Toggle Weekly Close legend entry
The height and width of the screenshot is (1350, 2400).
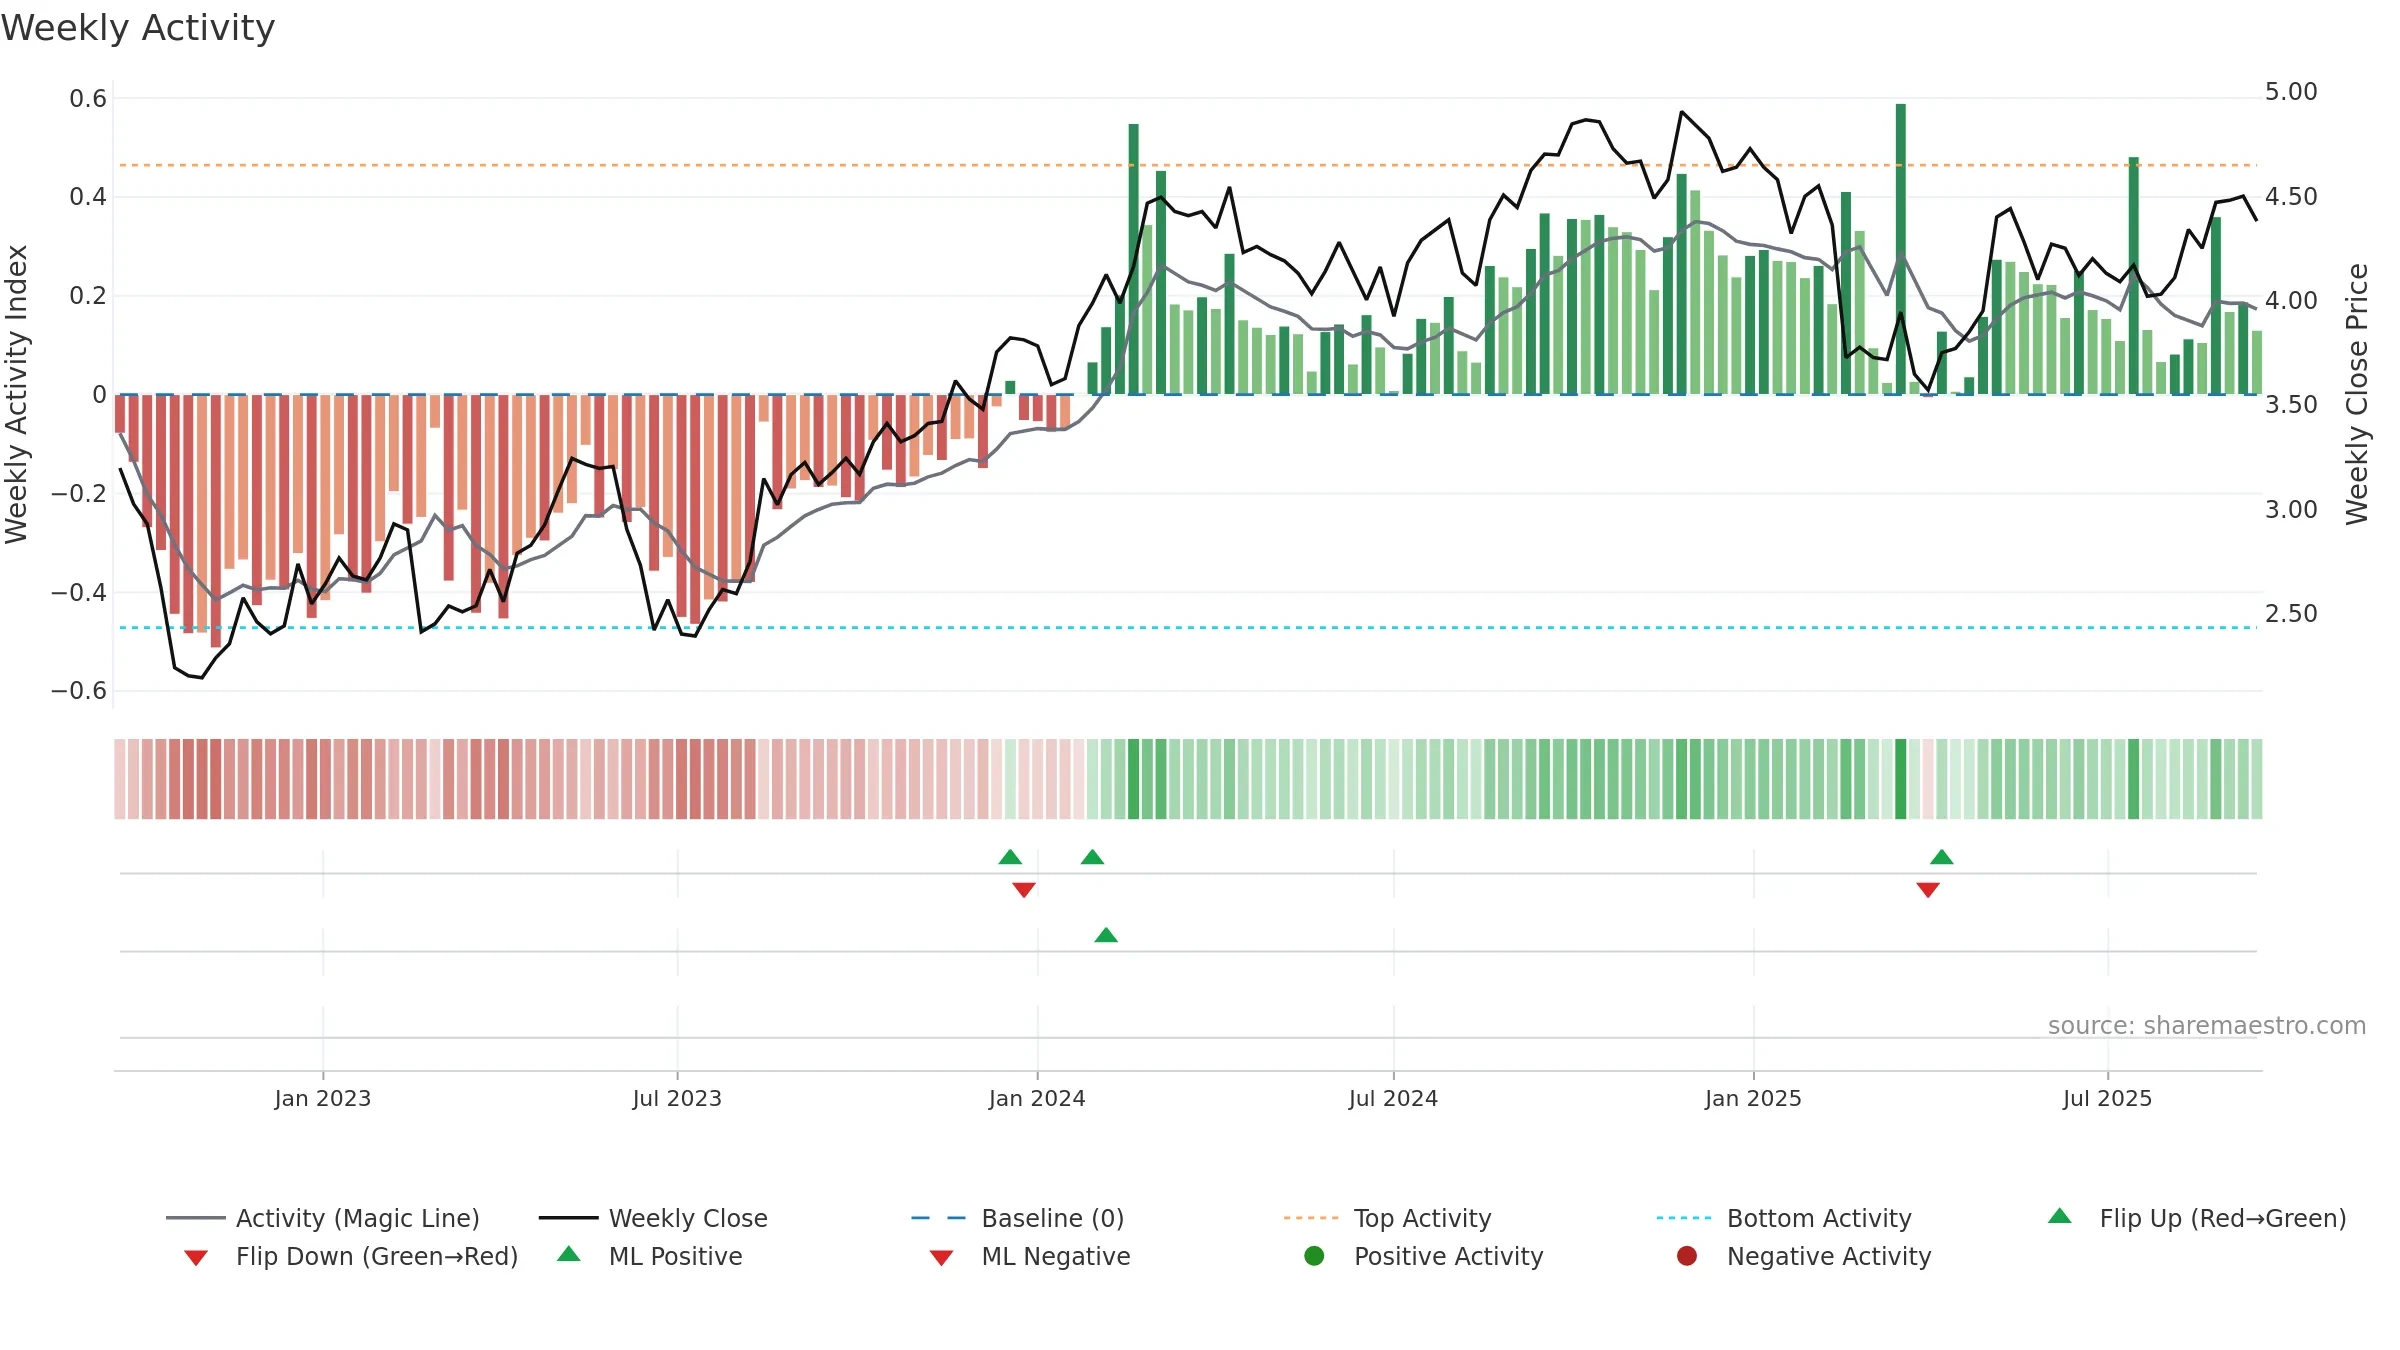click(653, 1218)
